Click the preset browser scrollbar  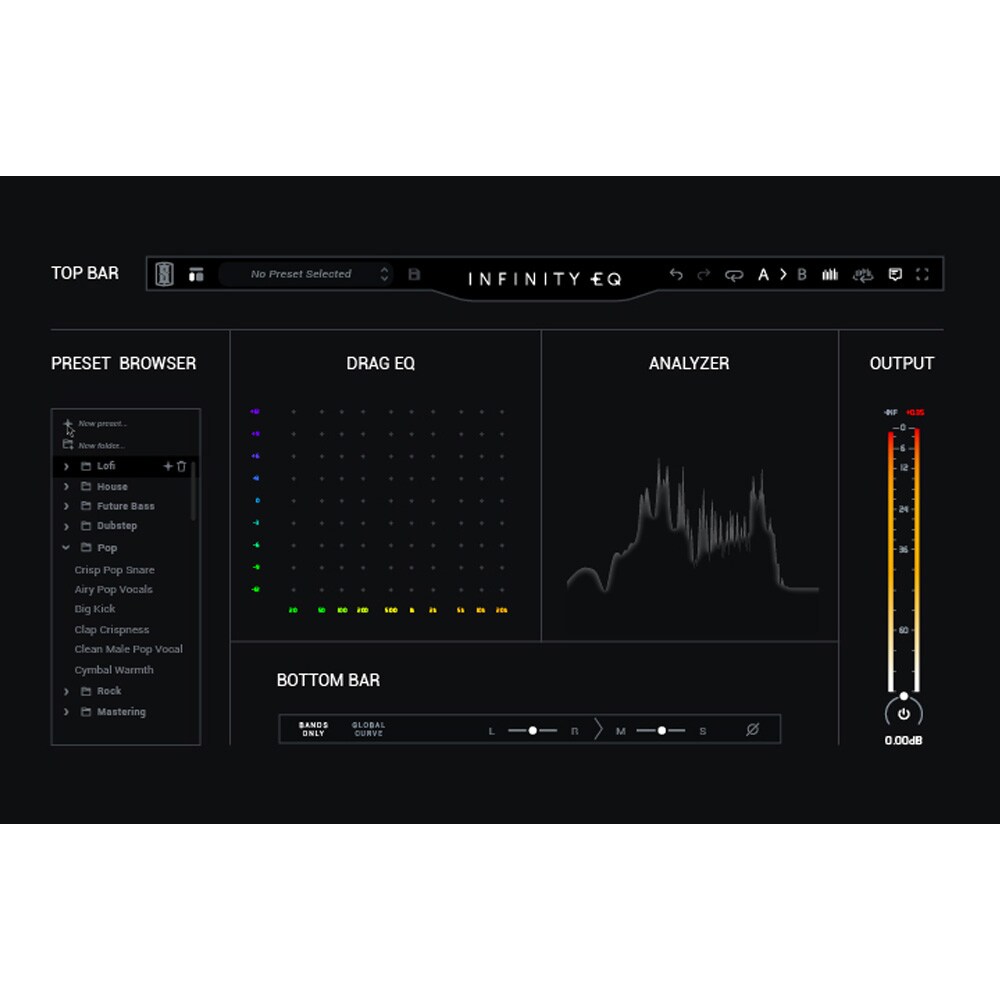point(193,491)
